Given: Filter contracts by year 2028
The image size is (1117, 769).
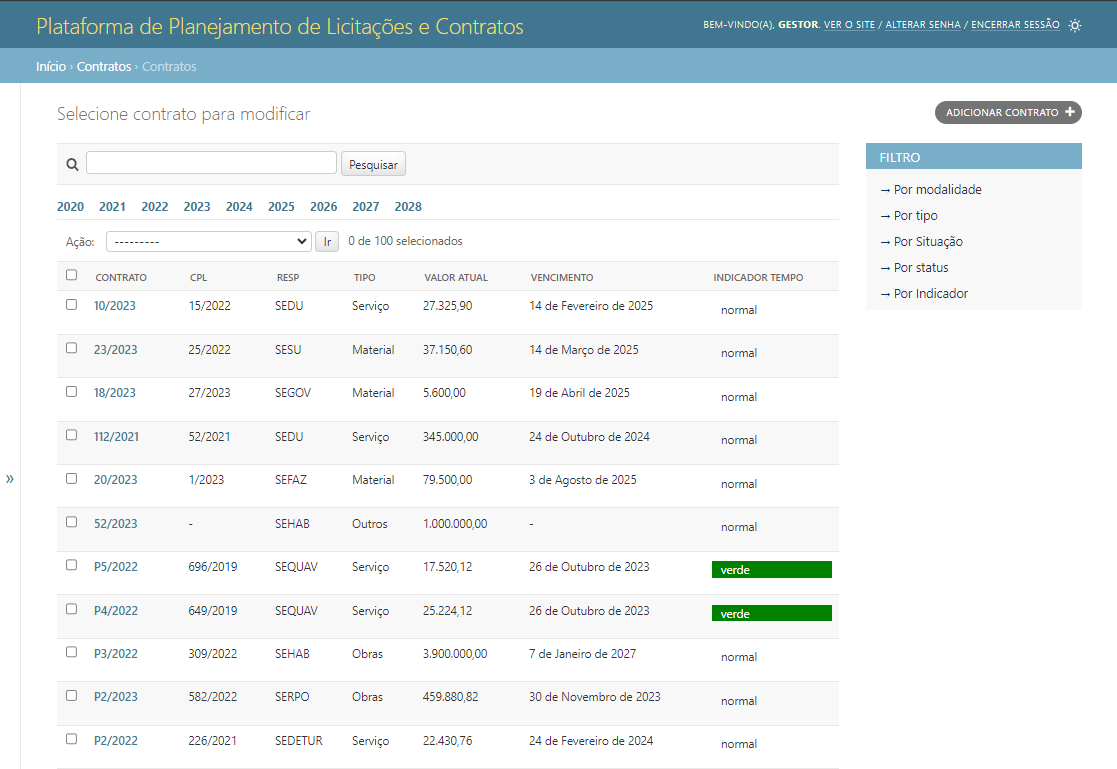Looking at the screenshot, I should click(408, 207).
